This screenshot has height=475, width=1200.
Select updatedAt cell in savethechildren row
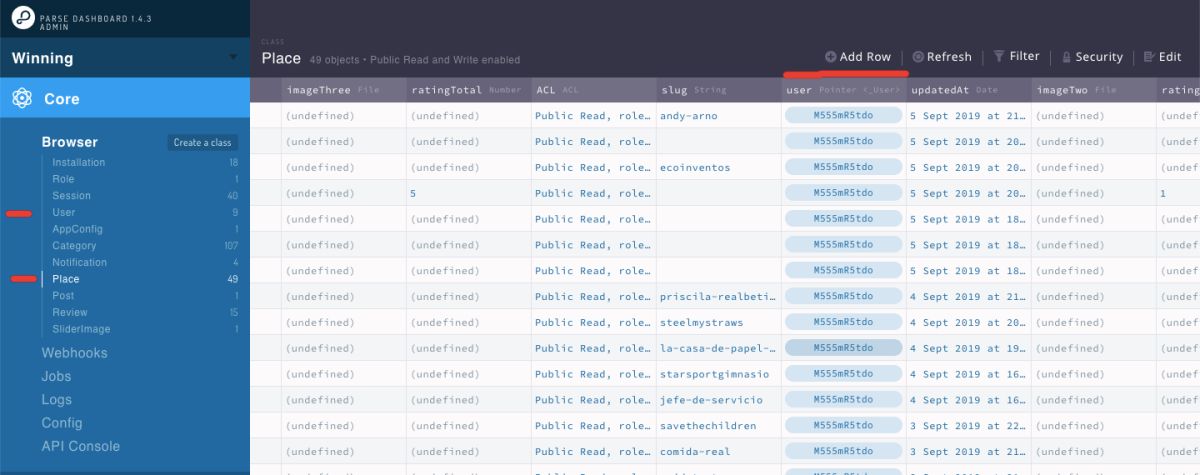[x=969, y=426]
